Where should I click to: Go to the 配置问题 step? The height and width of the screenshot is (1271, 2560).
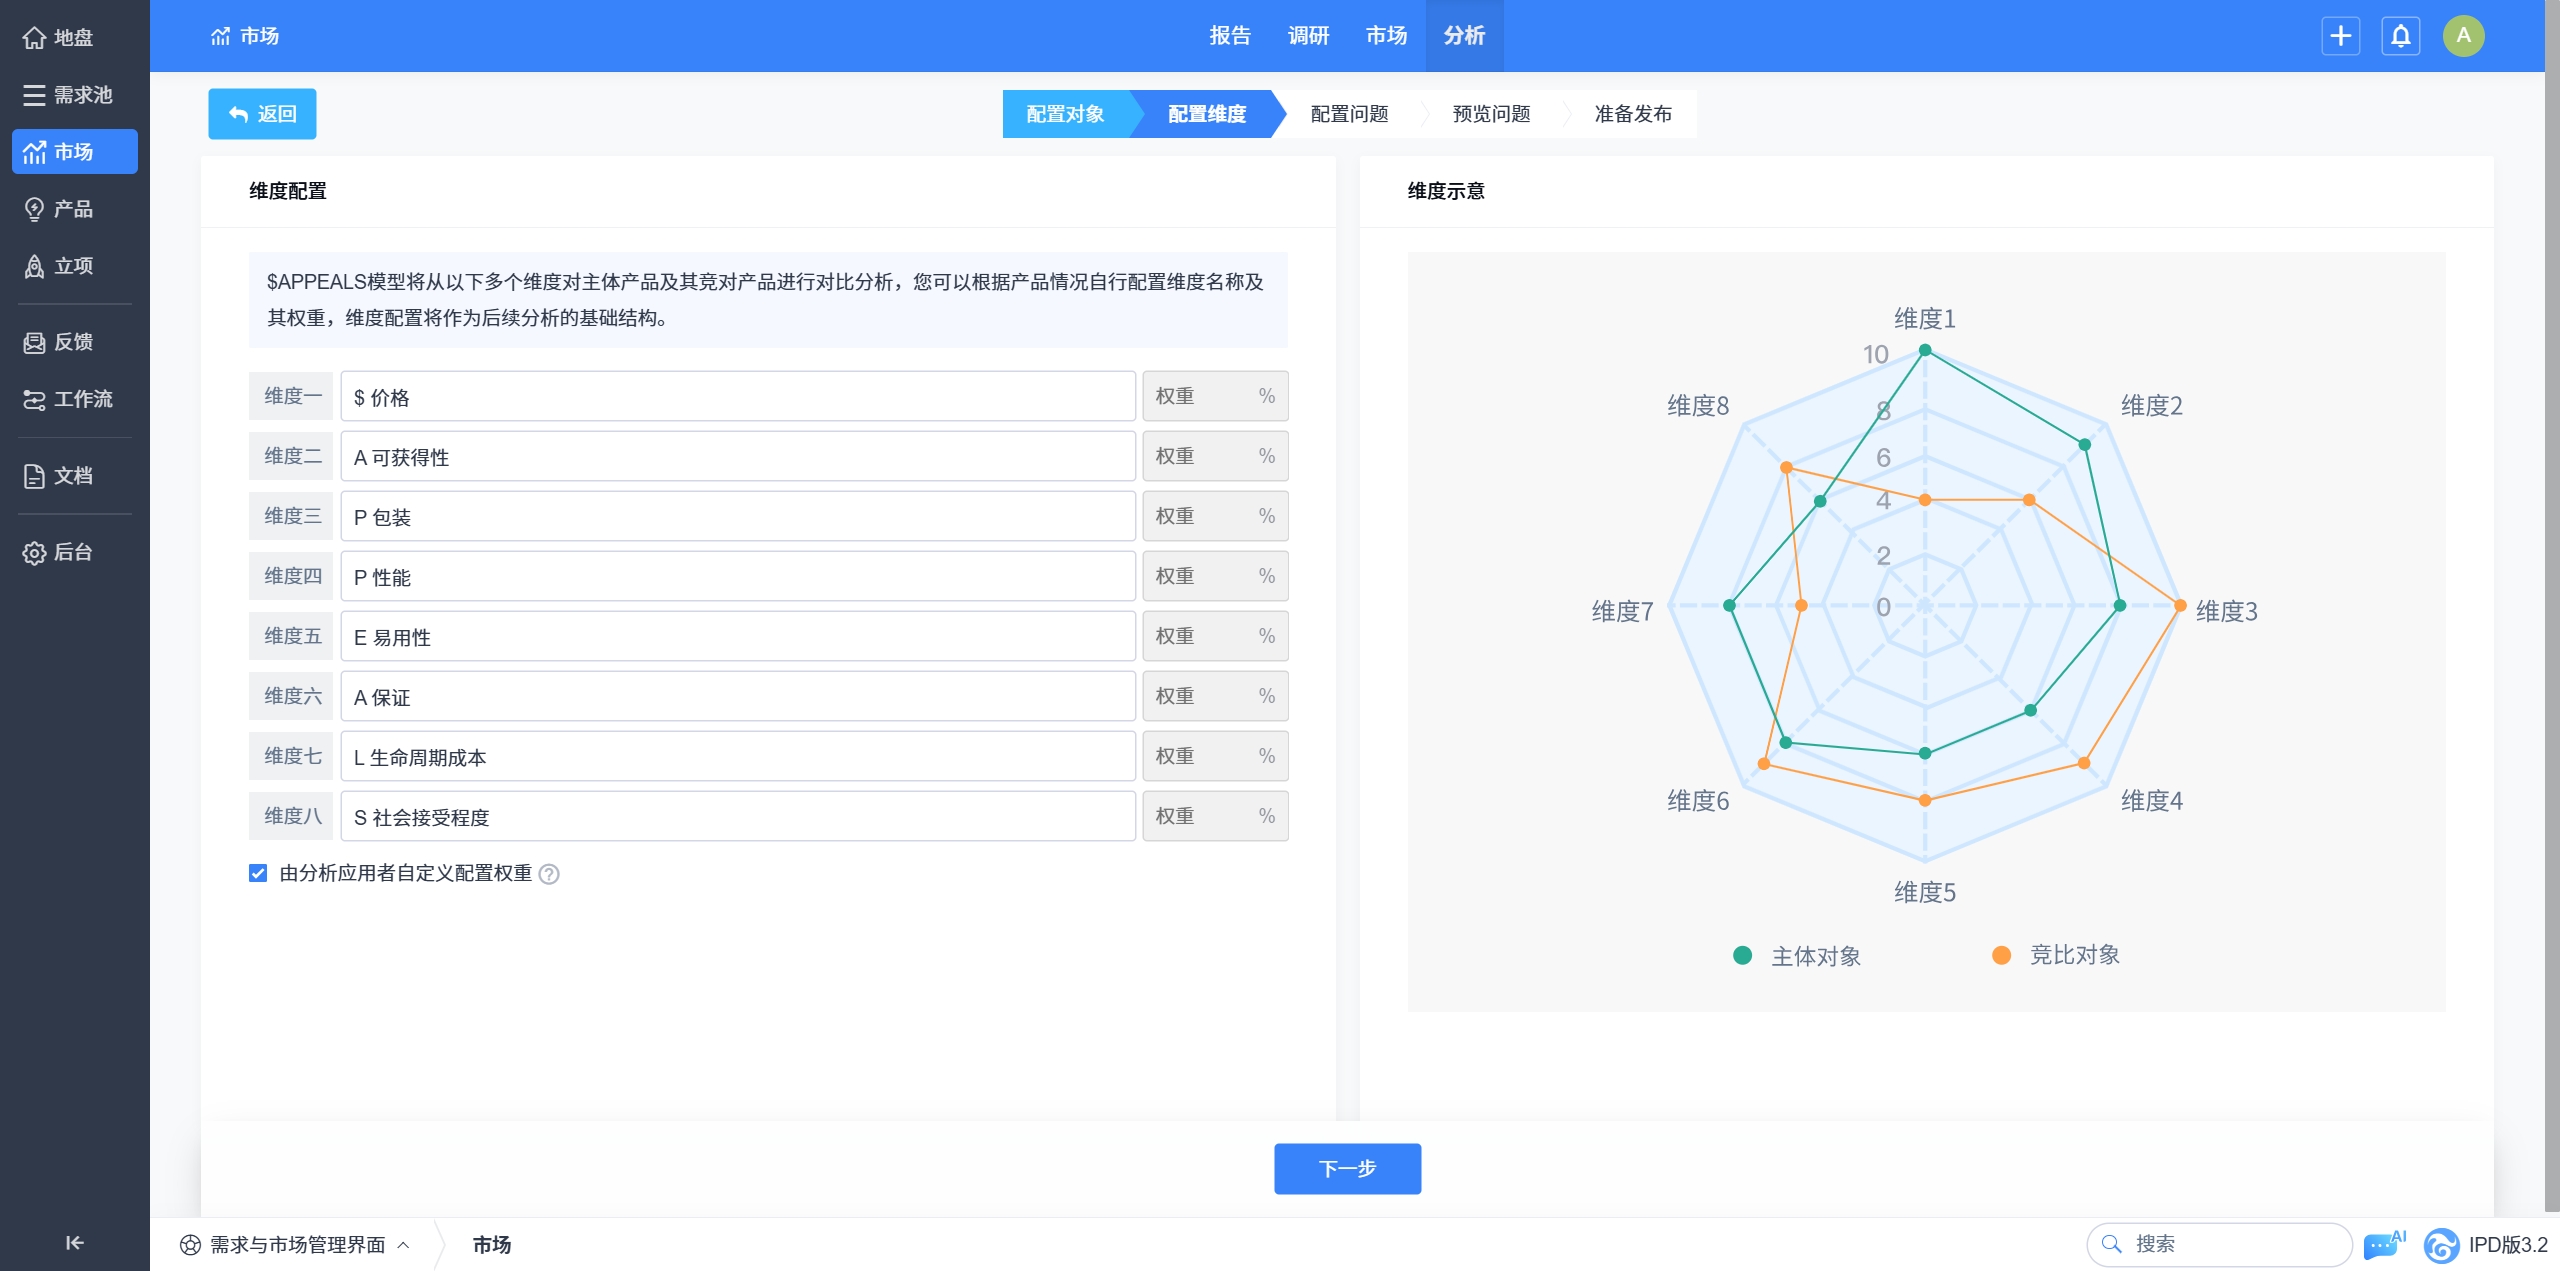click(x=1349, y=114)
